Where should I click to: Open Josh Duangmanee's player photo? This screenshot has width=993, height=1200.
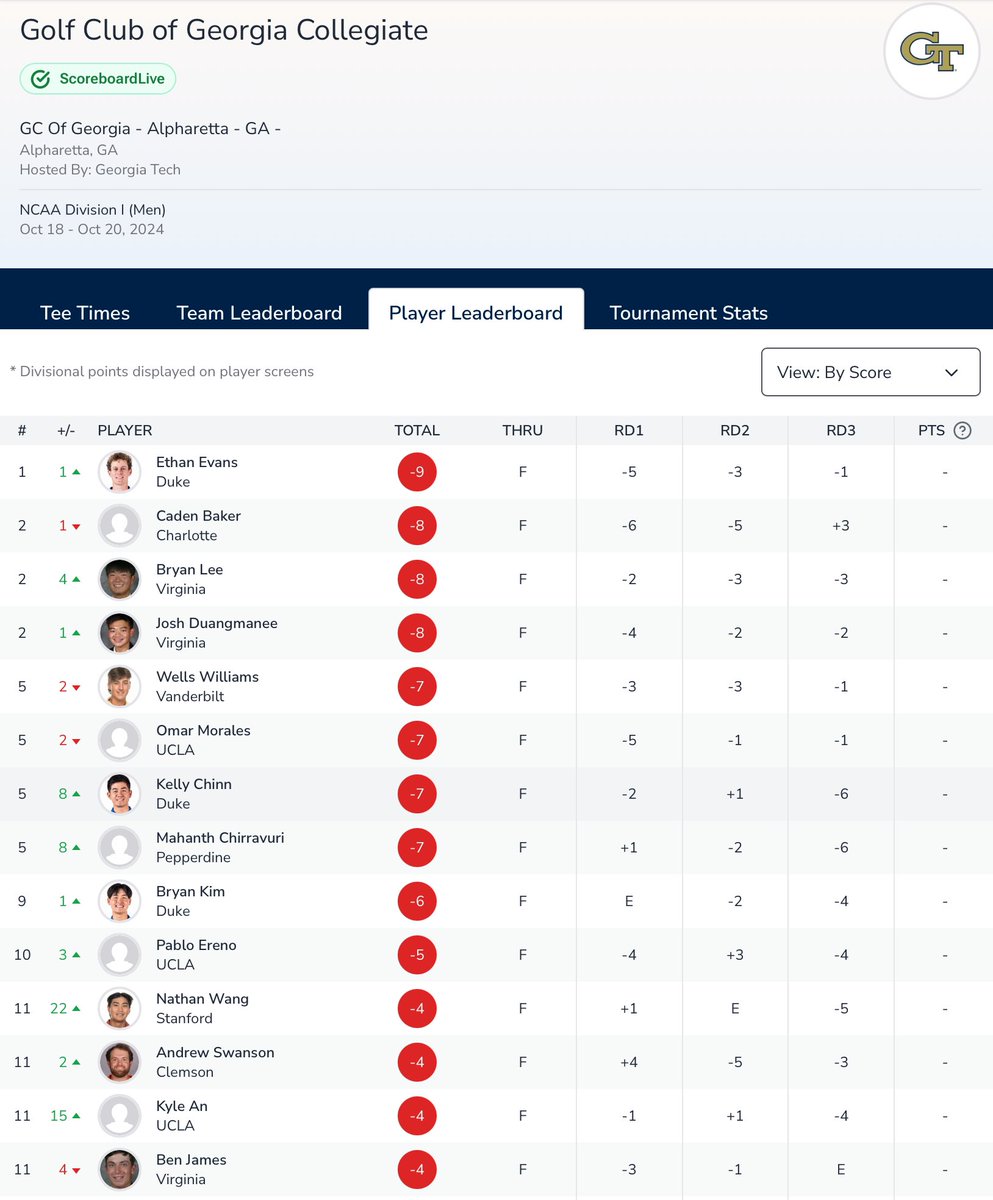[120, 633]
